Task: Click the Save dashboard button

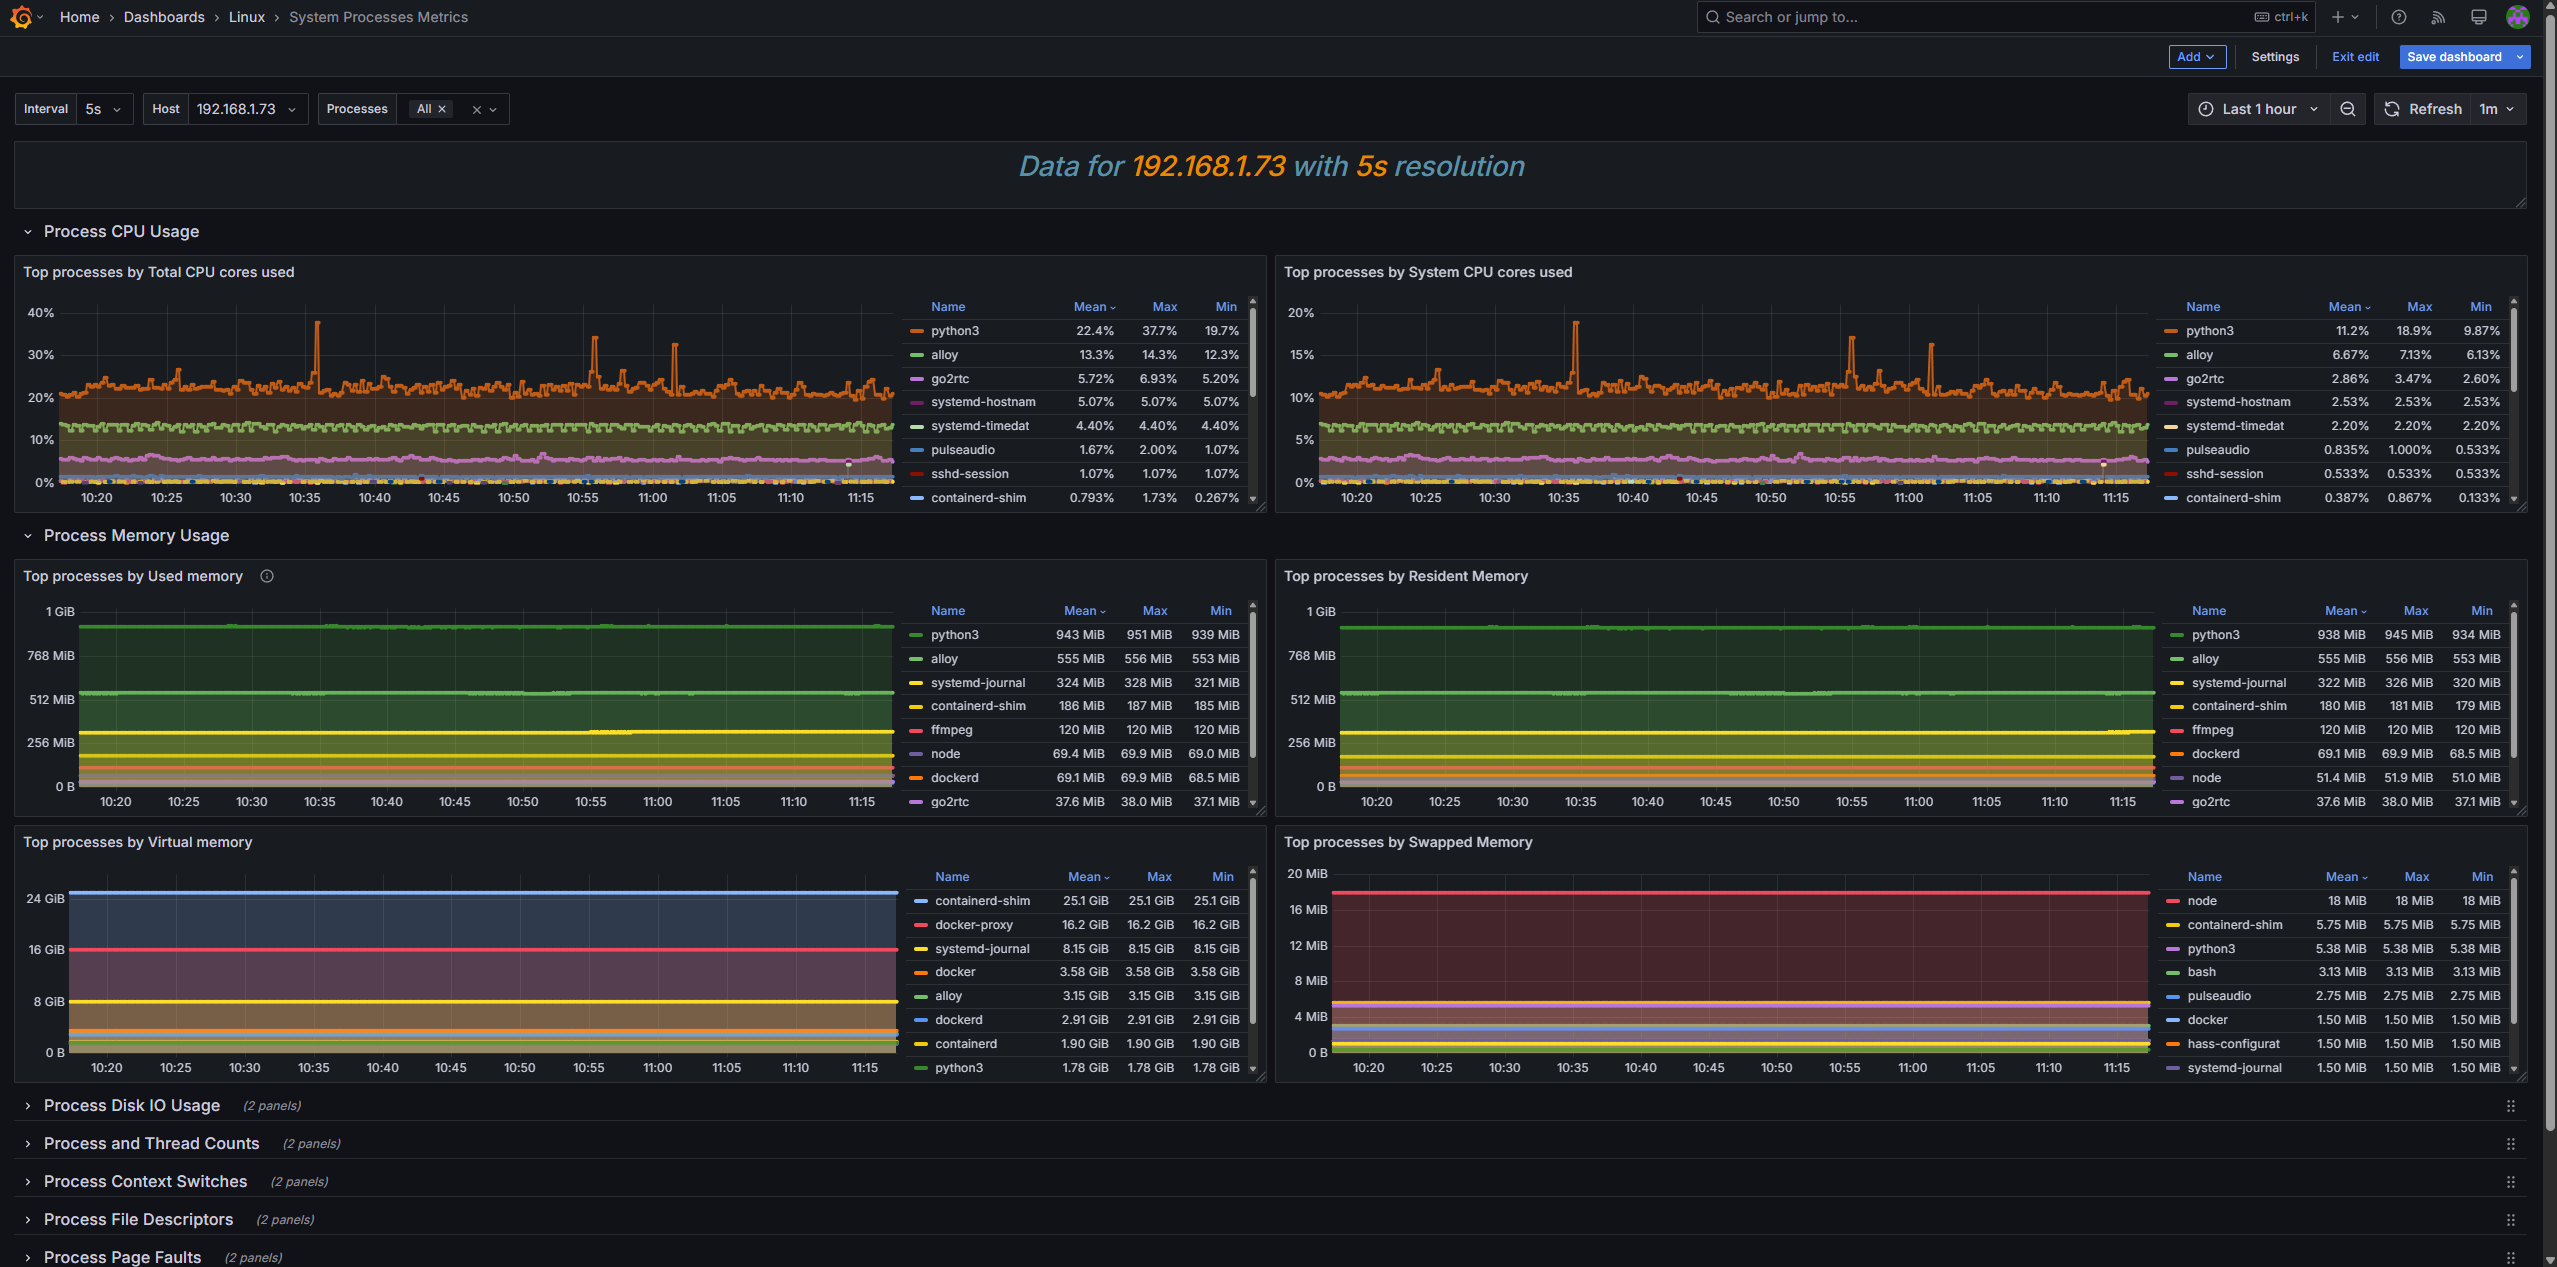Action: [x=2453, y=57]
